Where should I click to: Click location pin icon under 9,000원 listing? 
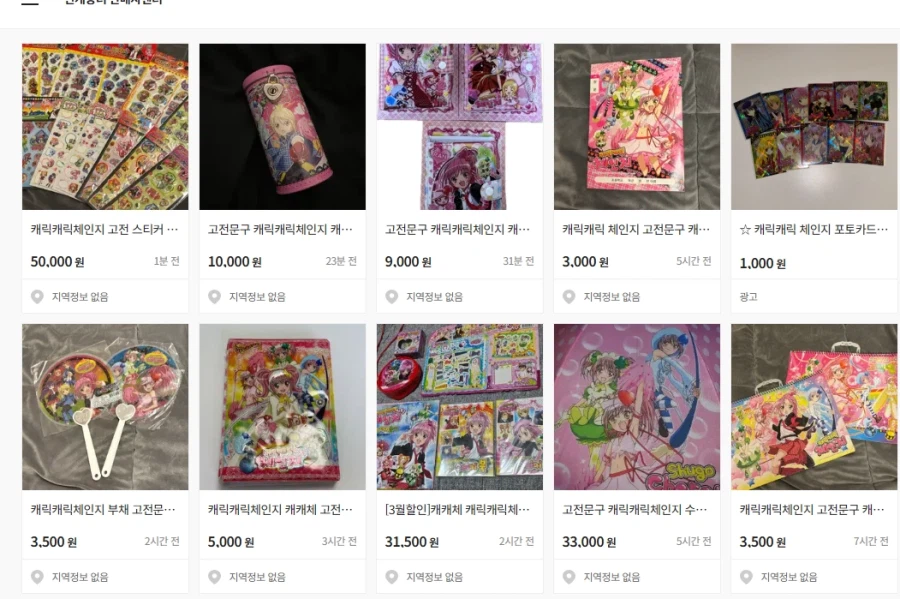[x=392, y=297]
